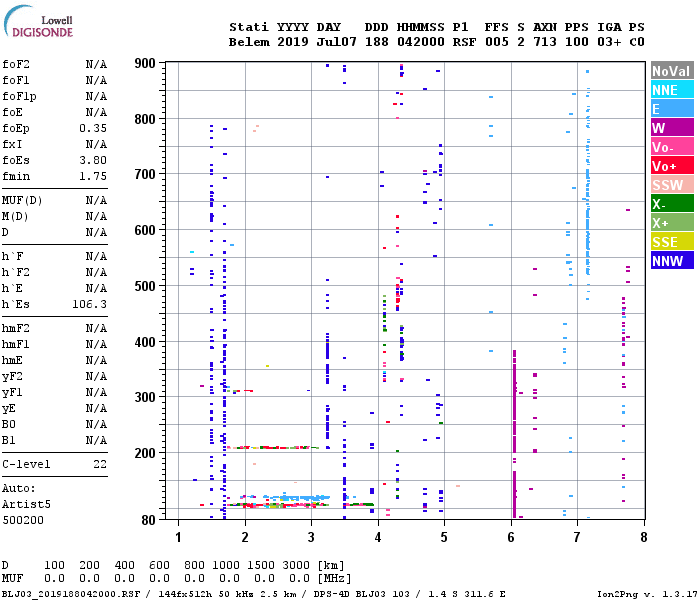Image resolution: width=700 pixels, height=600 pixels.
Task: Select the blue E legend swatch
Action: [x=672, y=109]
